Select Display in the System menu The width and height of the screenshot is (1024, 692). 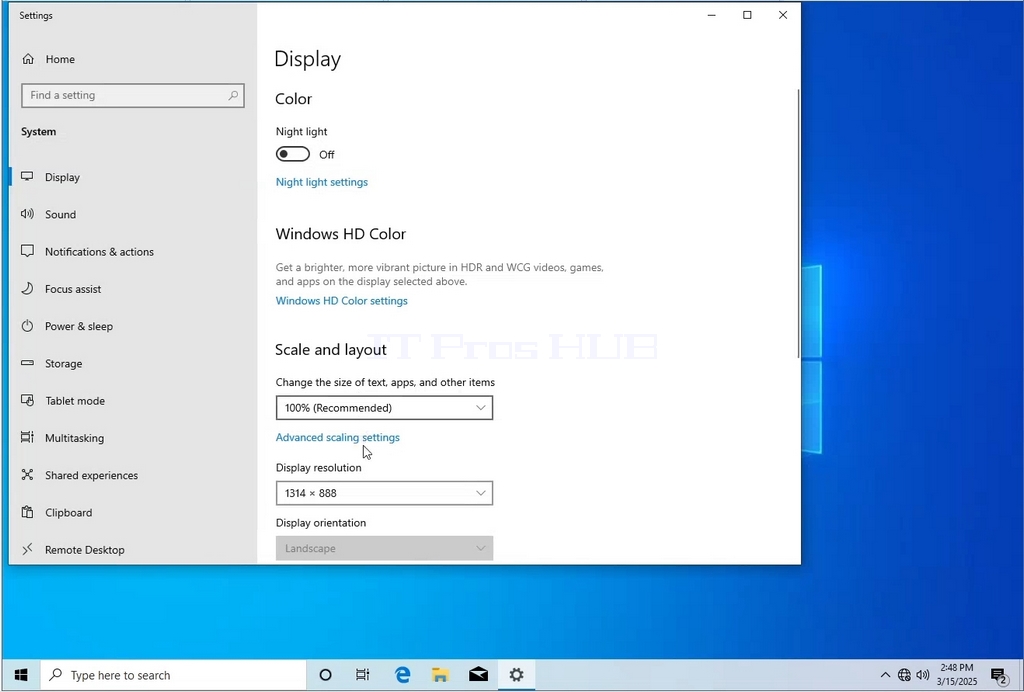(133, 177)
